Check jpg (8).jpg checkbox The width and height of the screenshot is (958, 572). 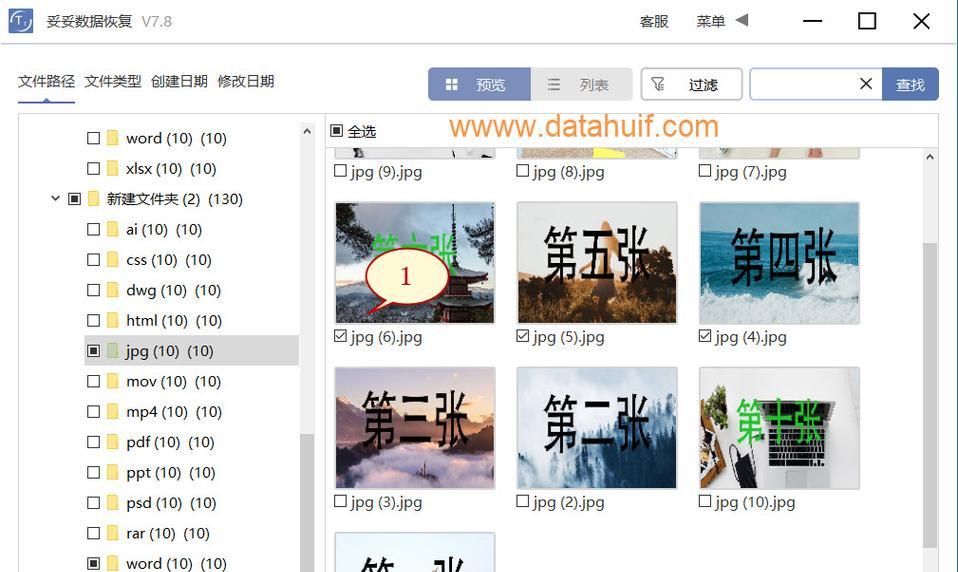click(522, 170)
